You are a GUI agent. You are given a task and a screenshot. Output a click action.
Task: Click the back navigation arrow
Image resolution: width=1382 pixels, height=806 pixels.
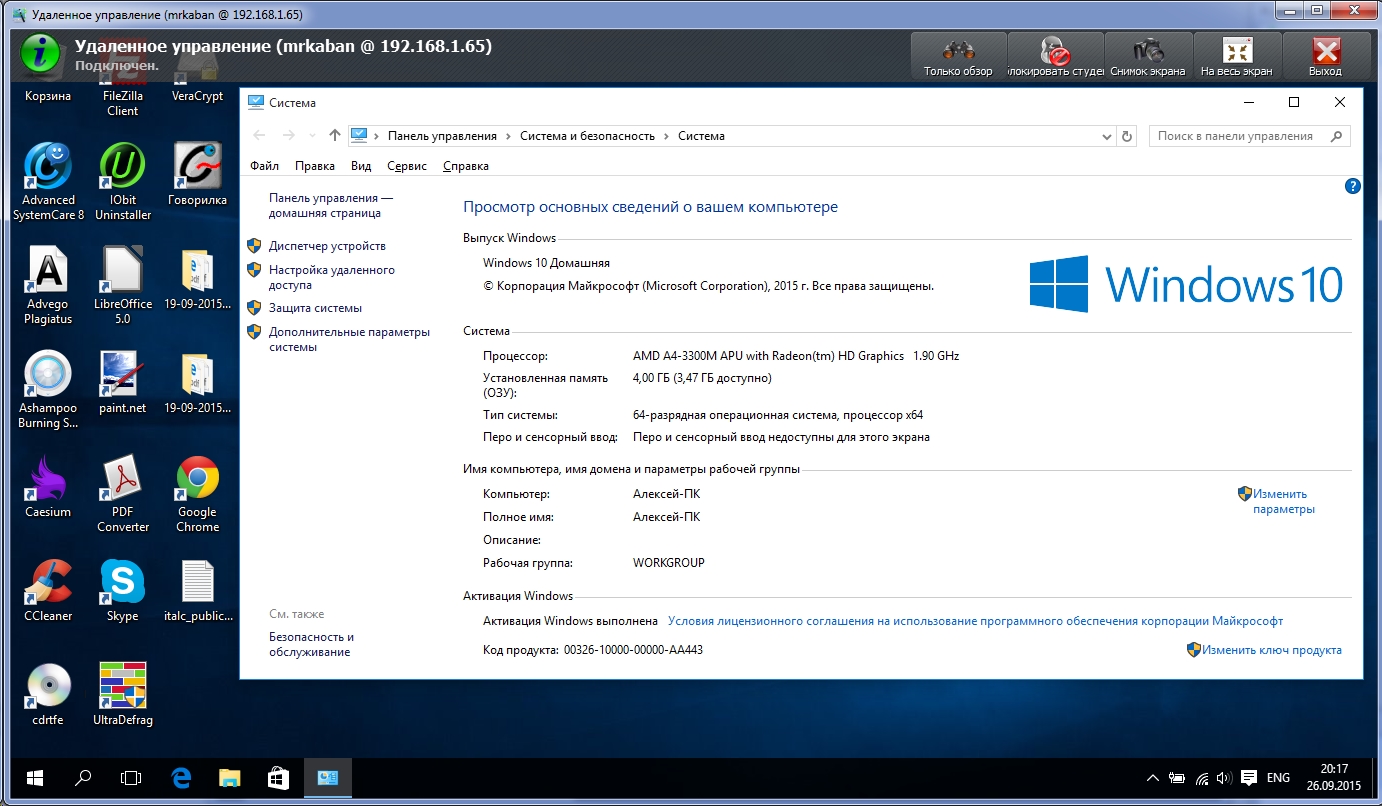pyautogui.click(x=260, y=135)
